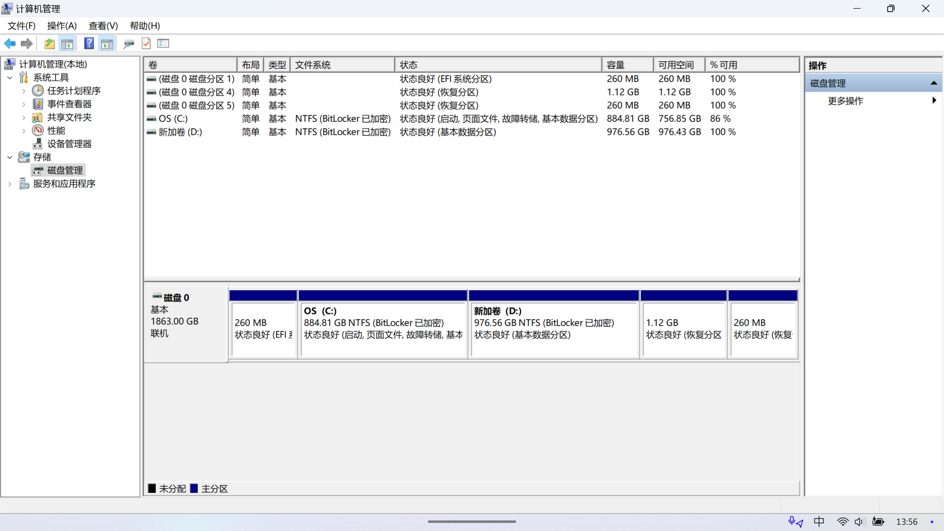
Task: Open the 帮助(H) menu
Action: (144, 26)
